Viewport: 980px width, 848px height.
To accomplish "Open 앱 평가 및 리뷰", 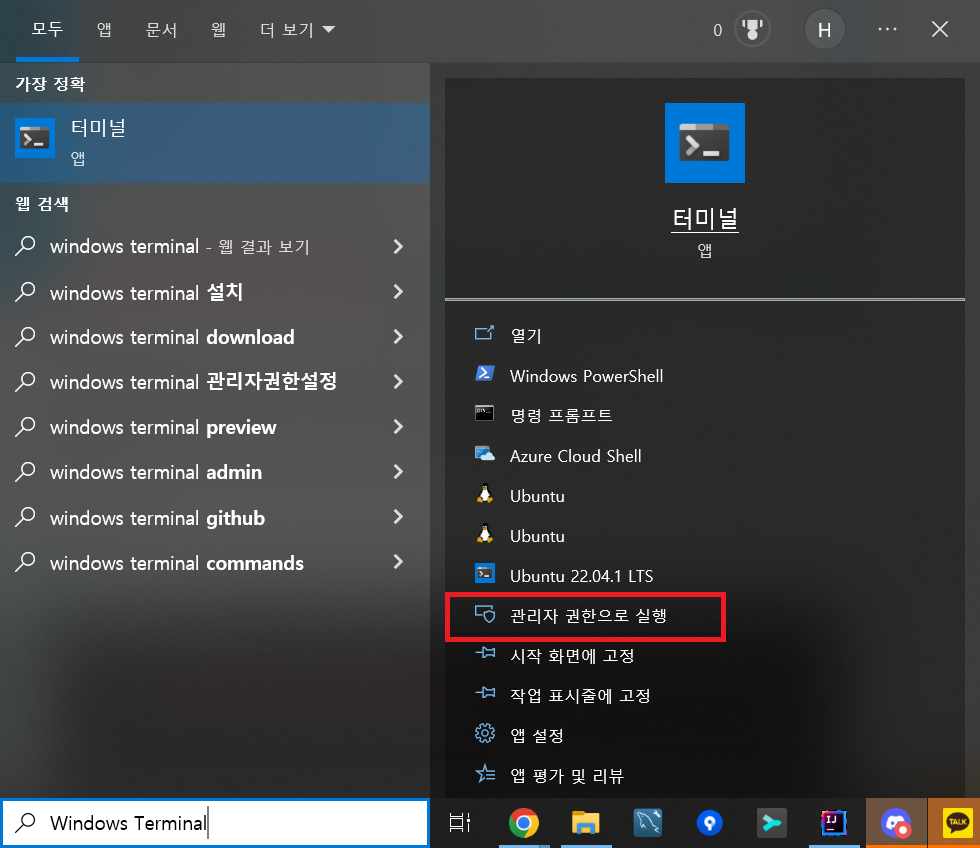I will pyautogui.click(x=567, y=776).
